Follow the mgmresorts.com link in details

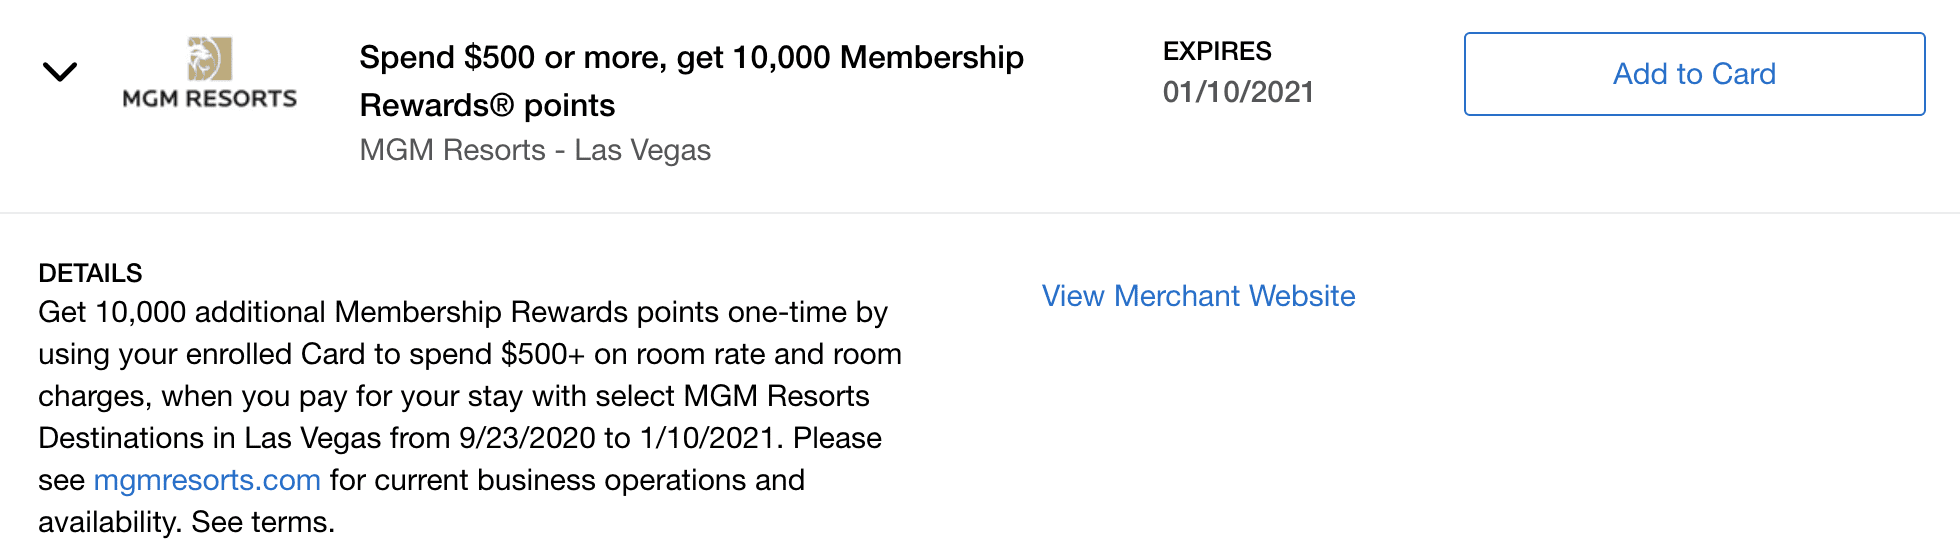tap(207, 480)
